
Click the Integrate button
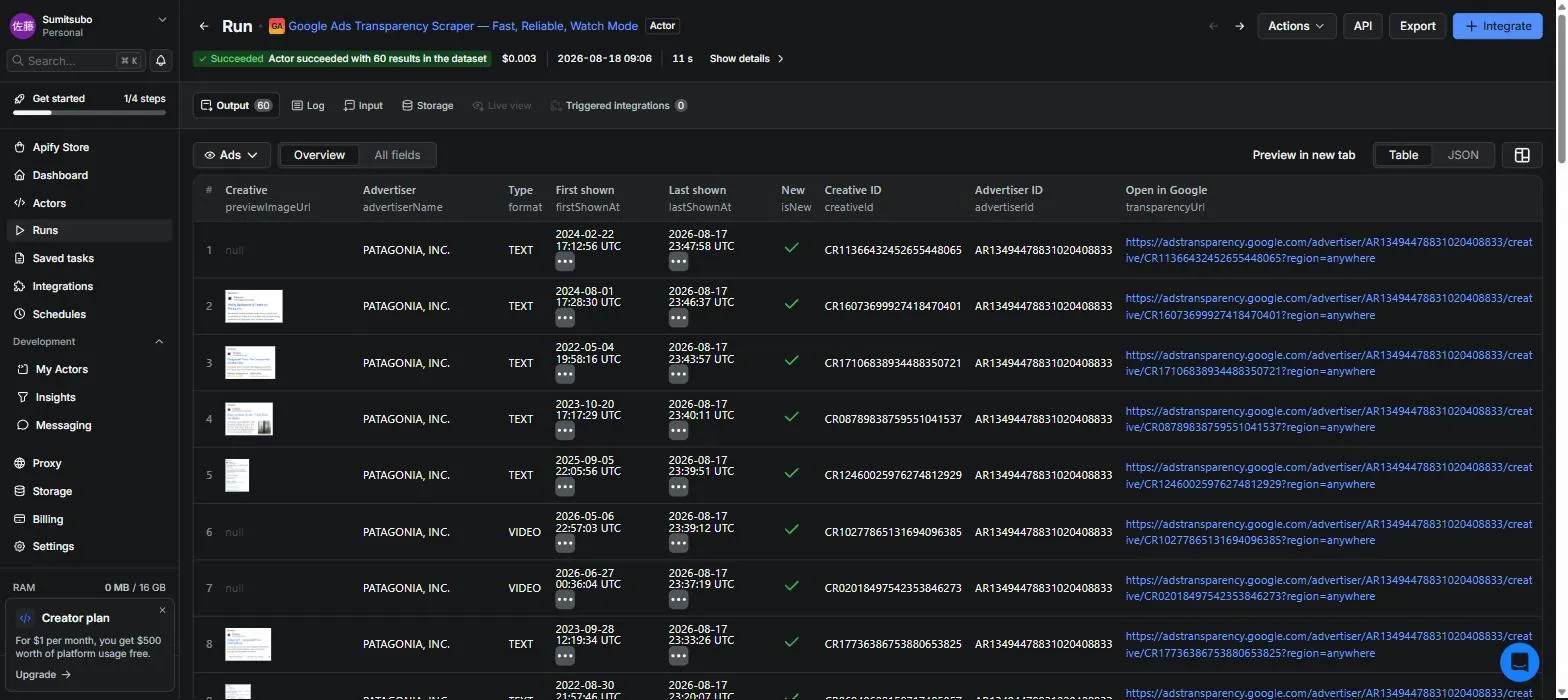coord(1497,26)
